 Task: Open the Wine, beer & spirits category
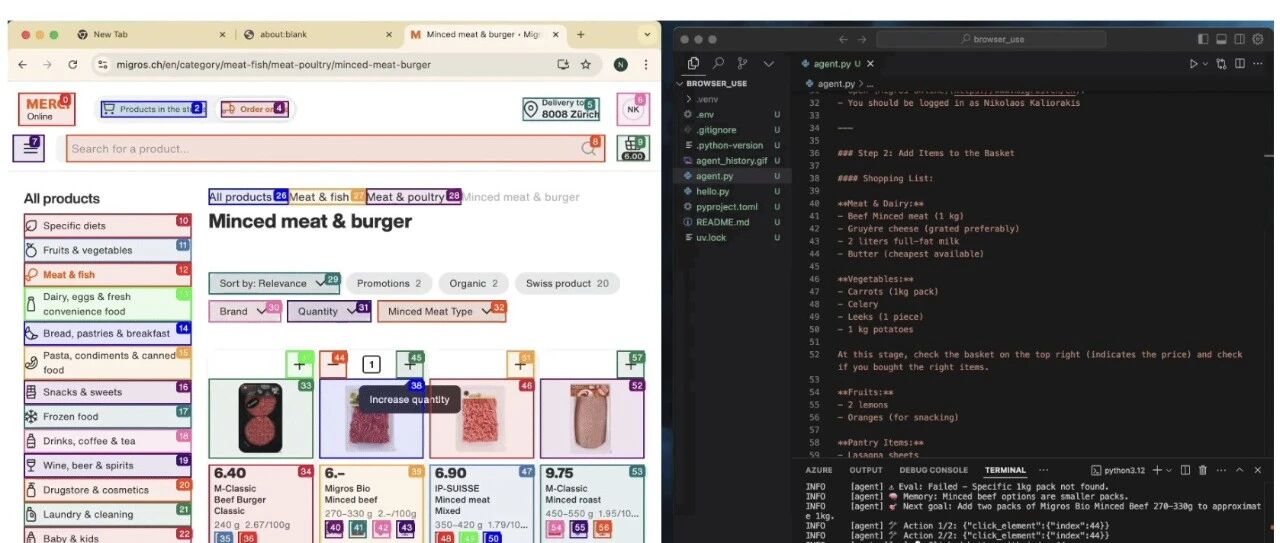point(107,465)
